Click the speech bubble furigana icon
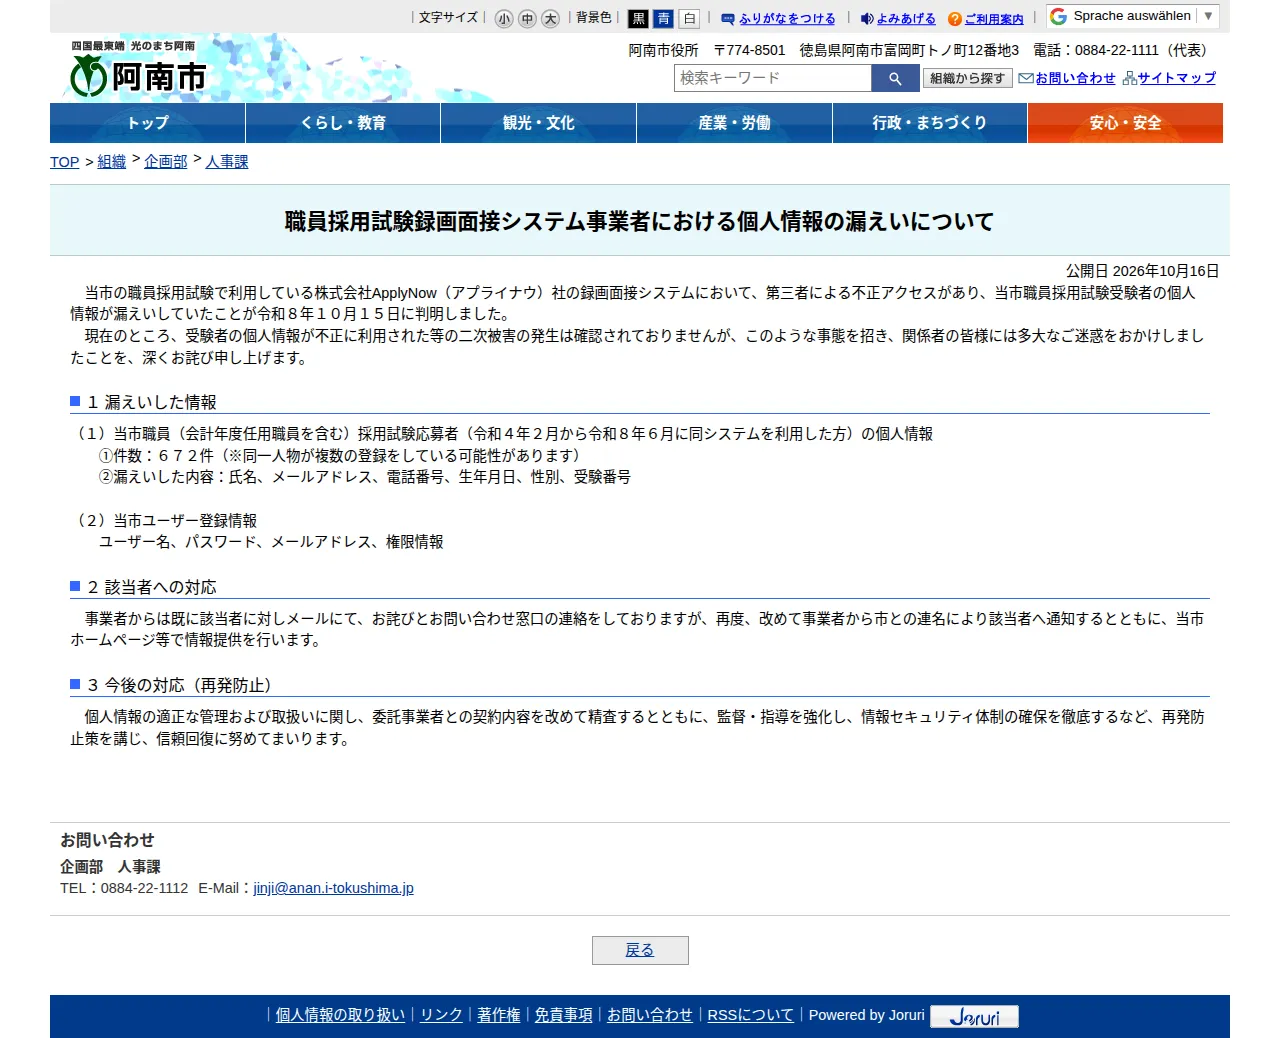Screen dimensions: 1280x1038 coord(728,19)
